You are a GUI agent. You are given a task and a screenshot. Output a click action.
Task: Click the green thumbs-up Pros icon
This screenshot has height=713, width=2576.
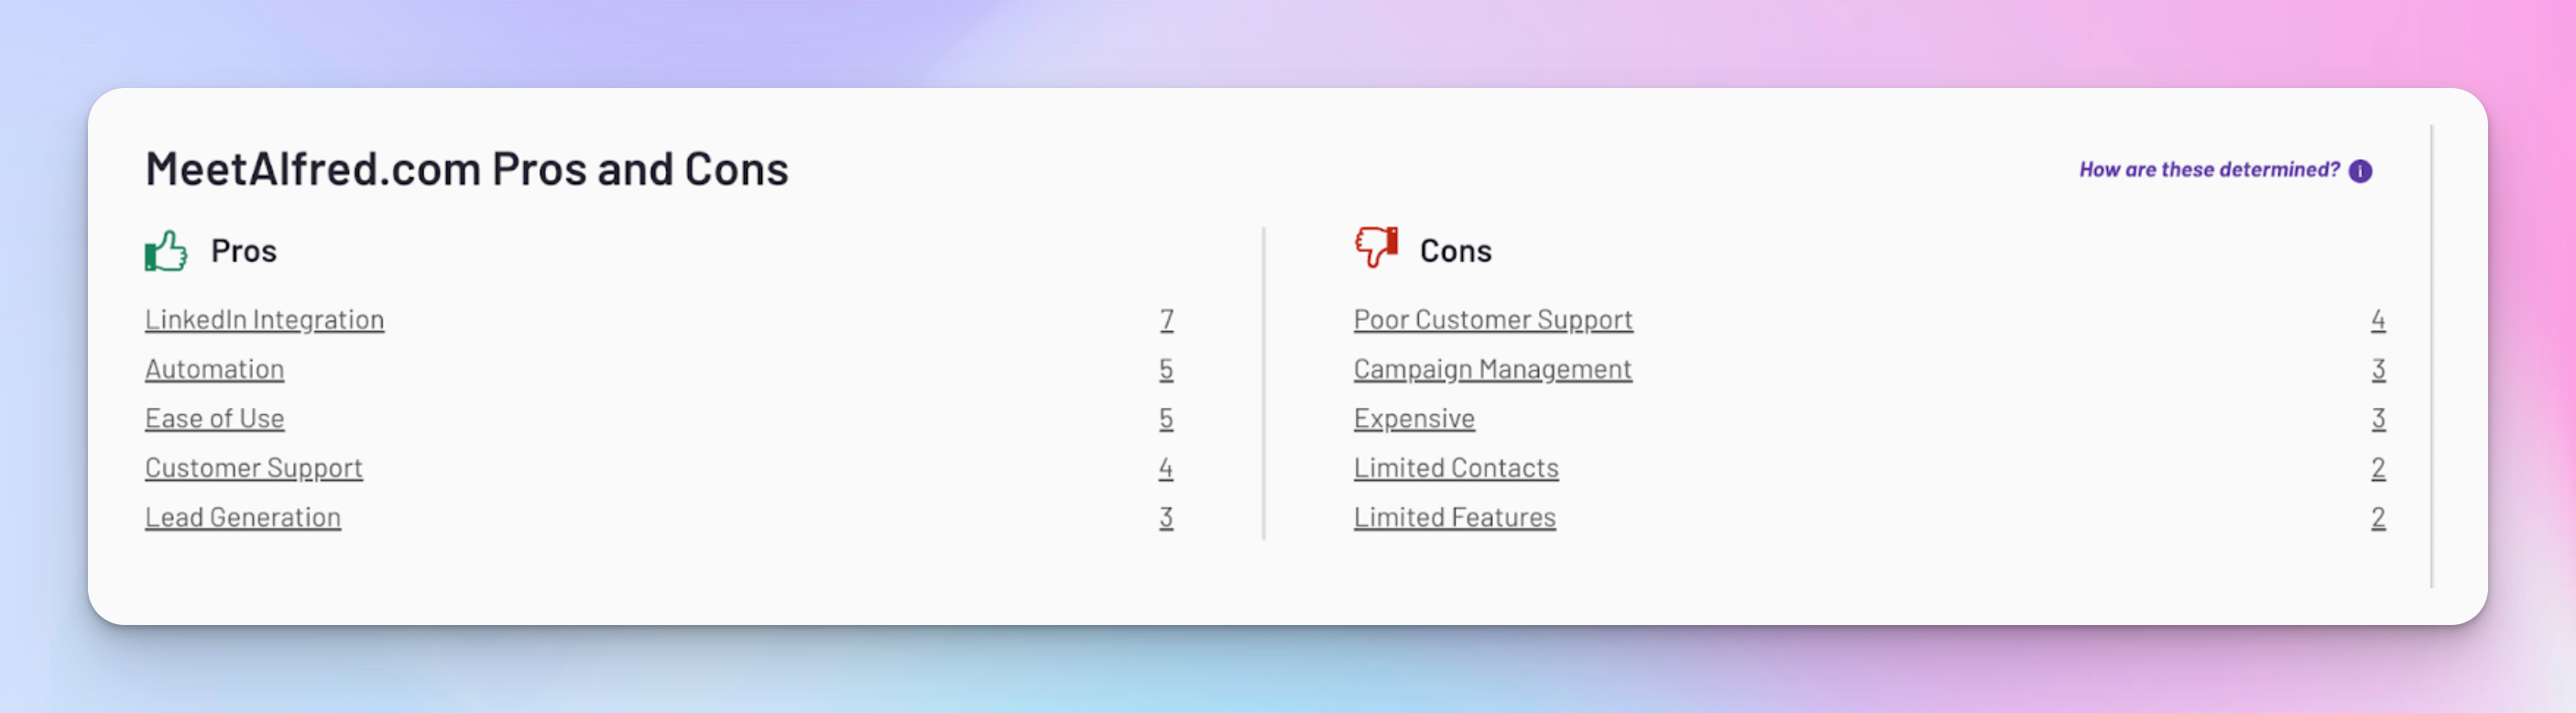tap(166, 251)
